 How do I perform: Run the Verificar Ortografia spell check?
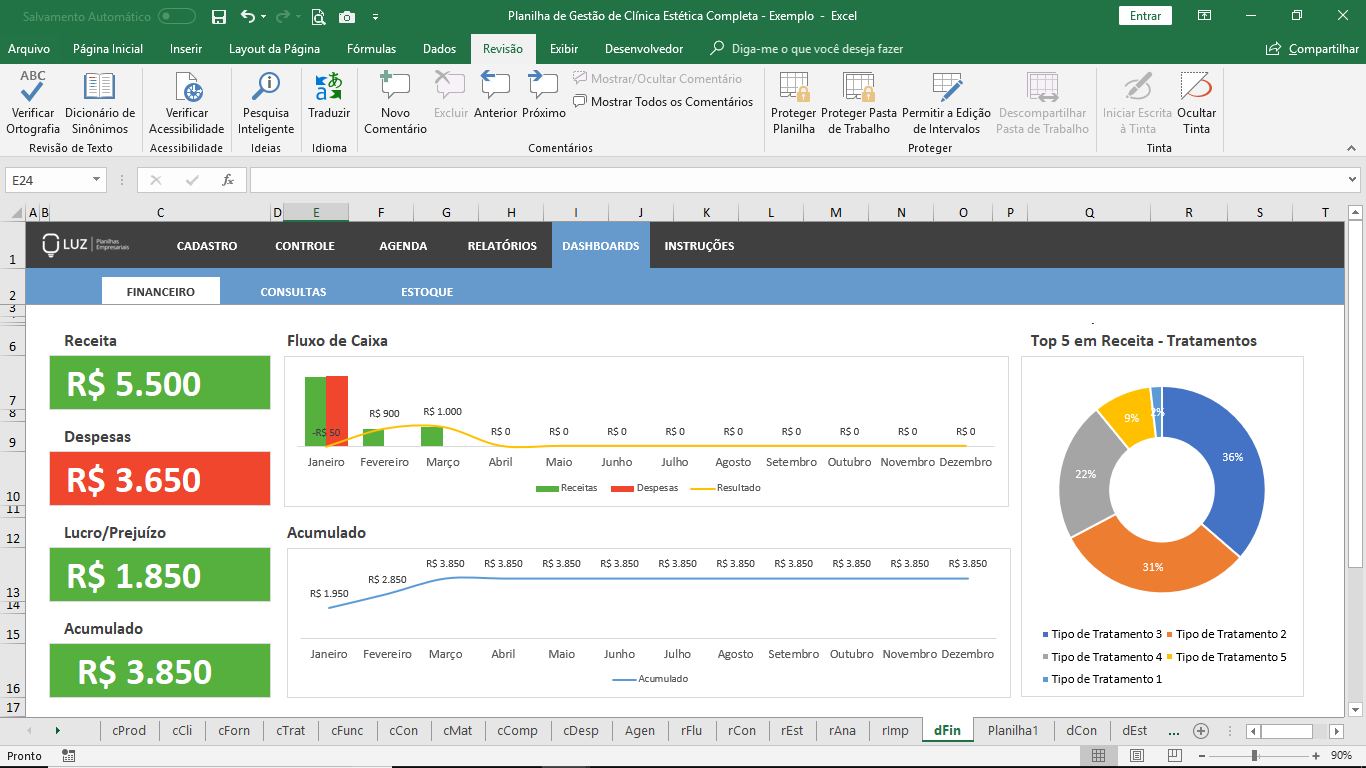tap(32, 103)
